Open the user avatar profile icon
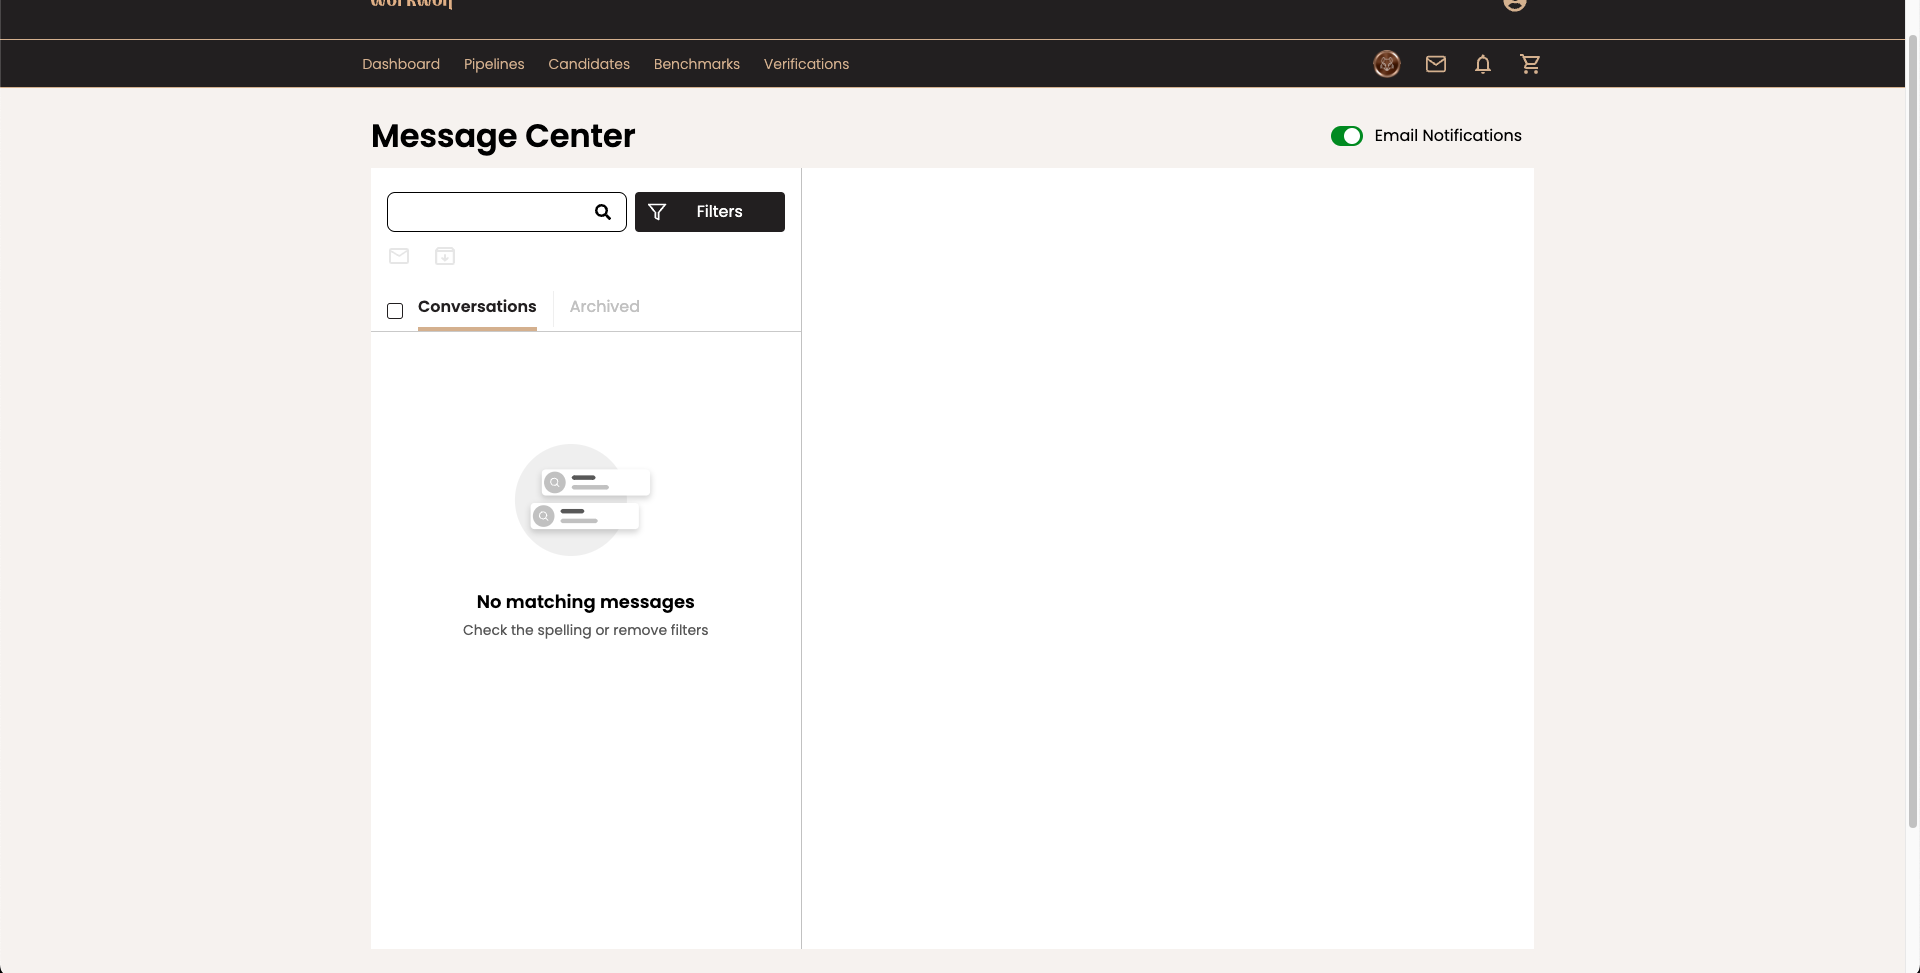Screen dimensions: 1920x973 [x=1386, y=64]
